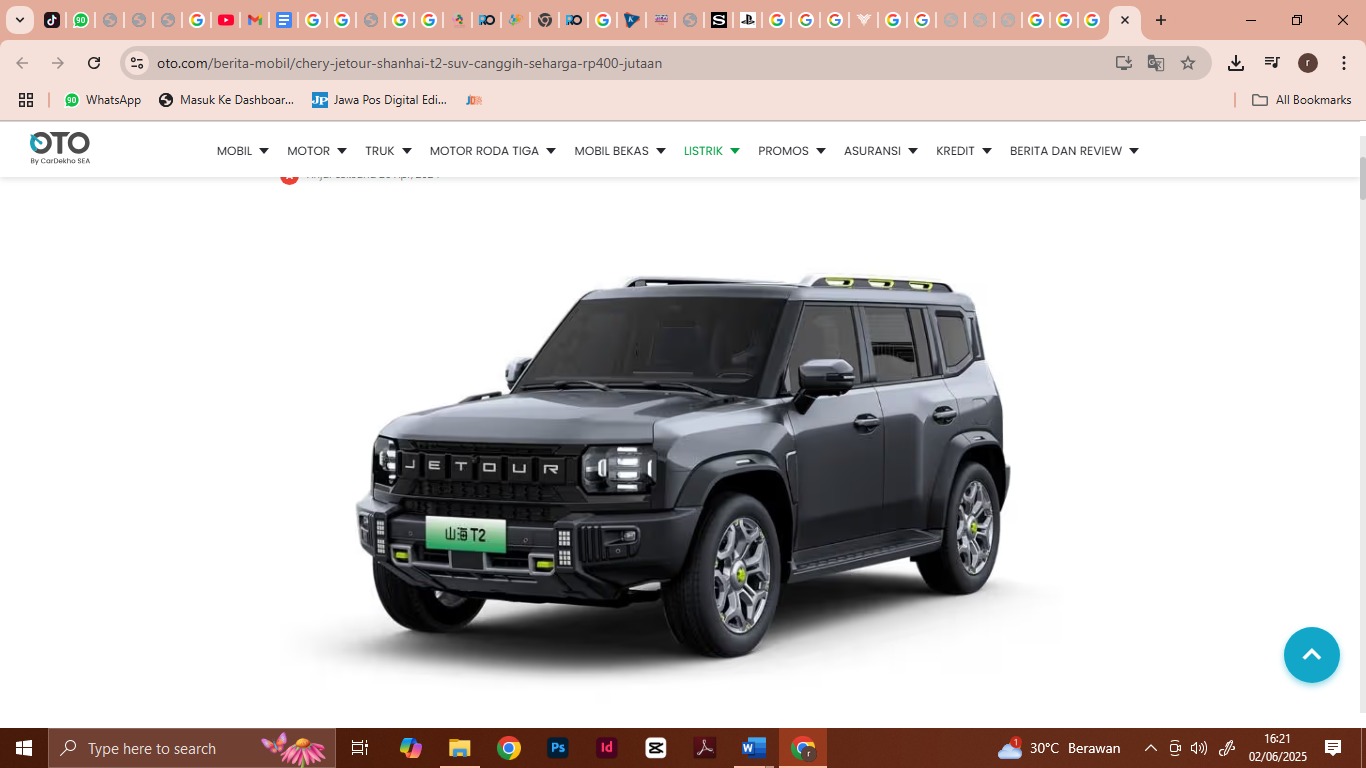Click the page vertical scrollbar thumb
The image size is (1366, 768).
point(1361,178)
